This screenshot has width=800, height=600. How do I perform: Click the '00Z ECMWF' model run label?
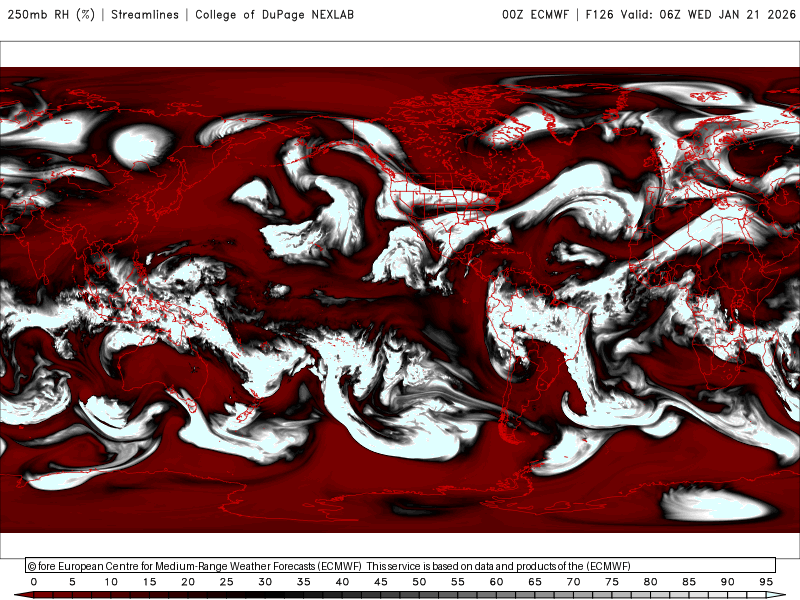pyautogui.click(x=535, y=14)
